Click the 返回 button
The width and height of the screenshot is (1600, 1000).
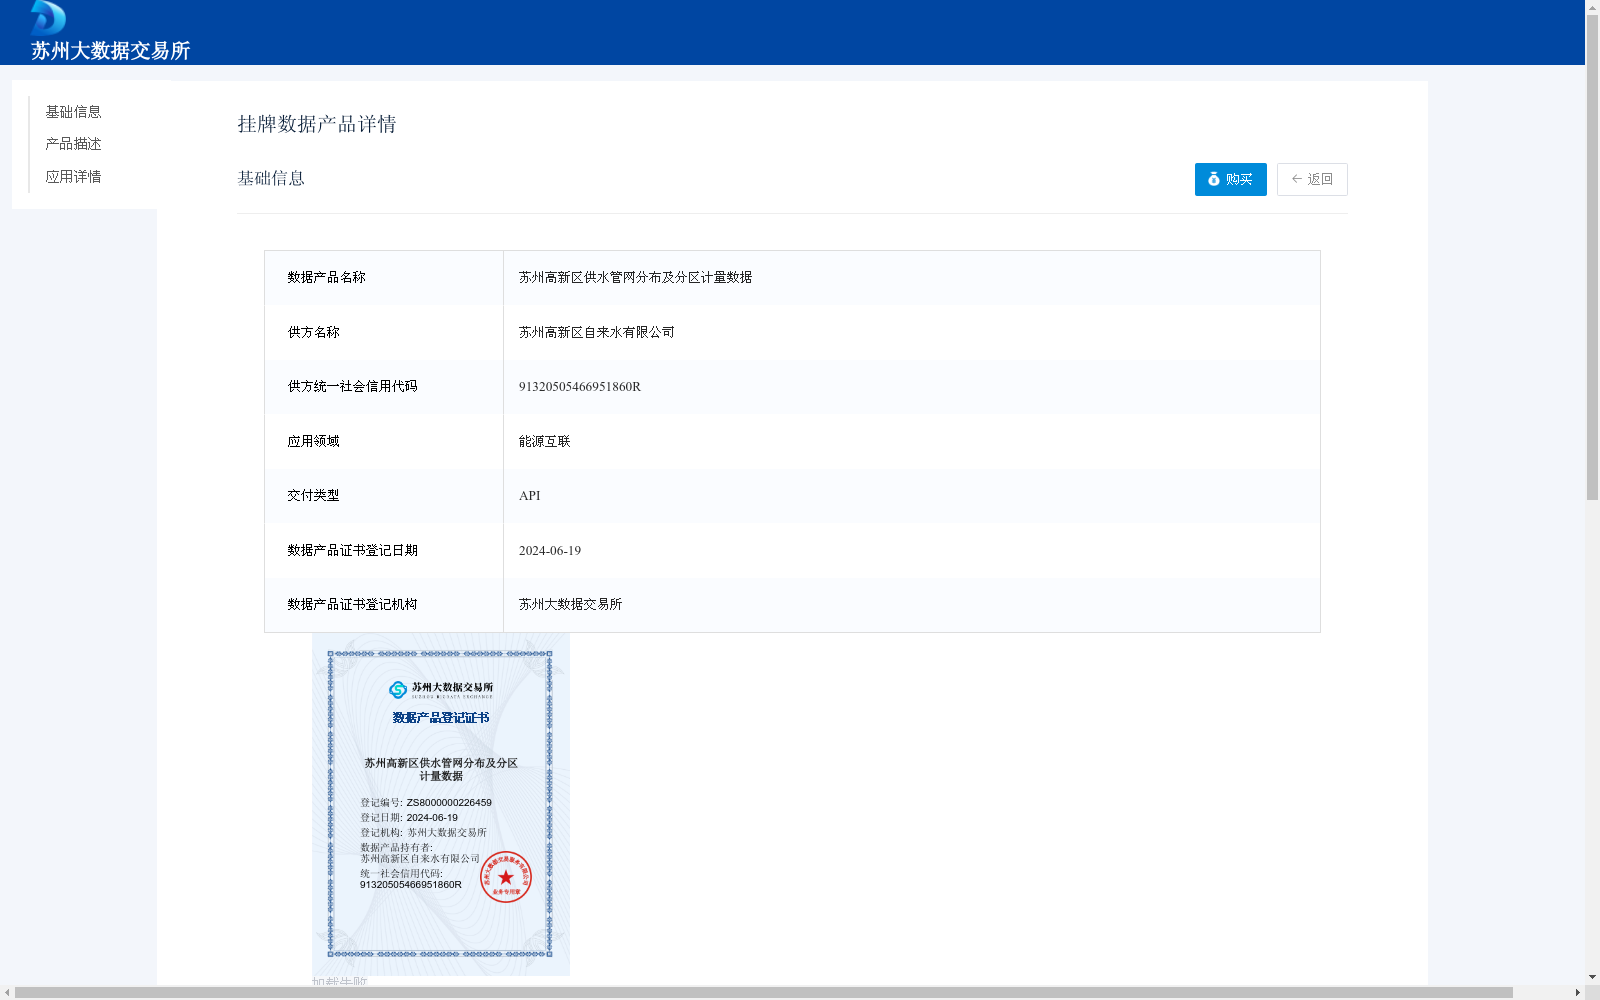pyautogui.click(x=1312, y=179)
